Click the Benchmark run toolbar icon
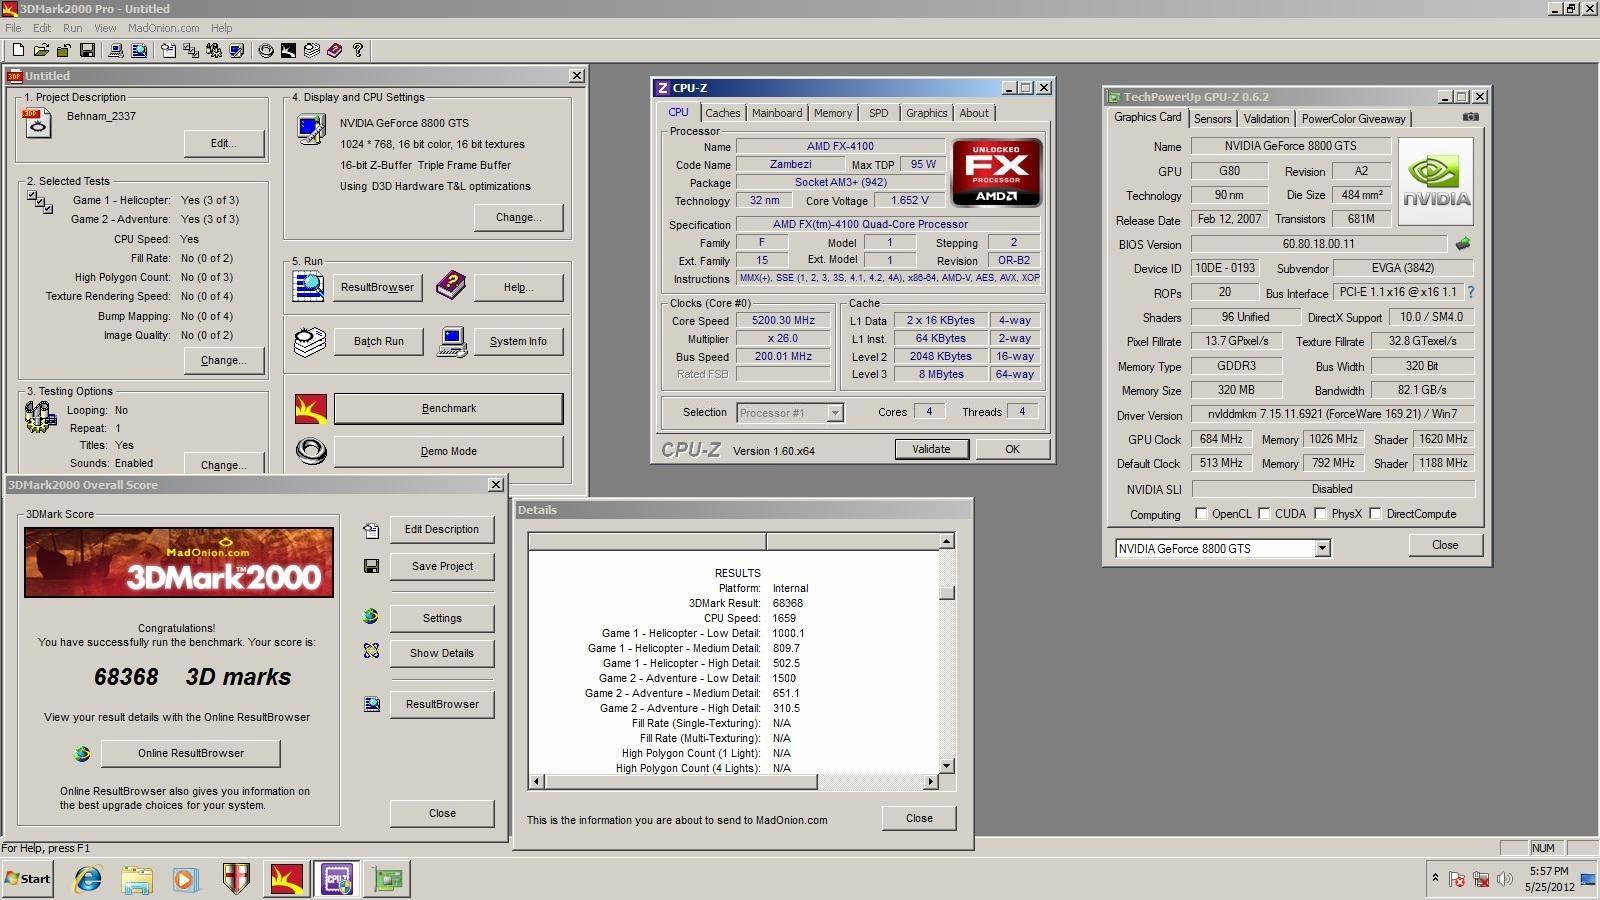Screen dimensions: 1600x900 288,50
